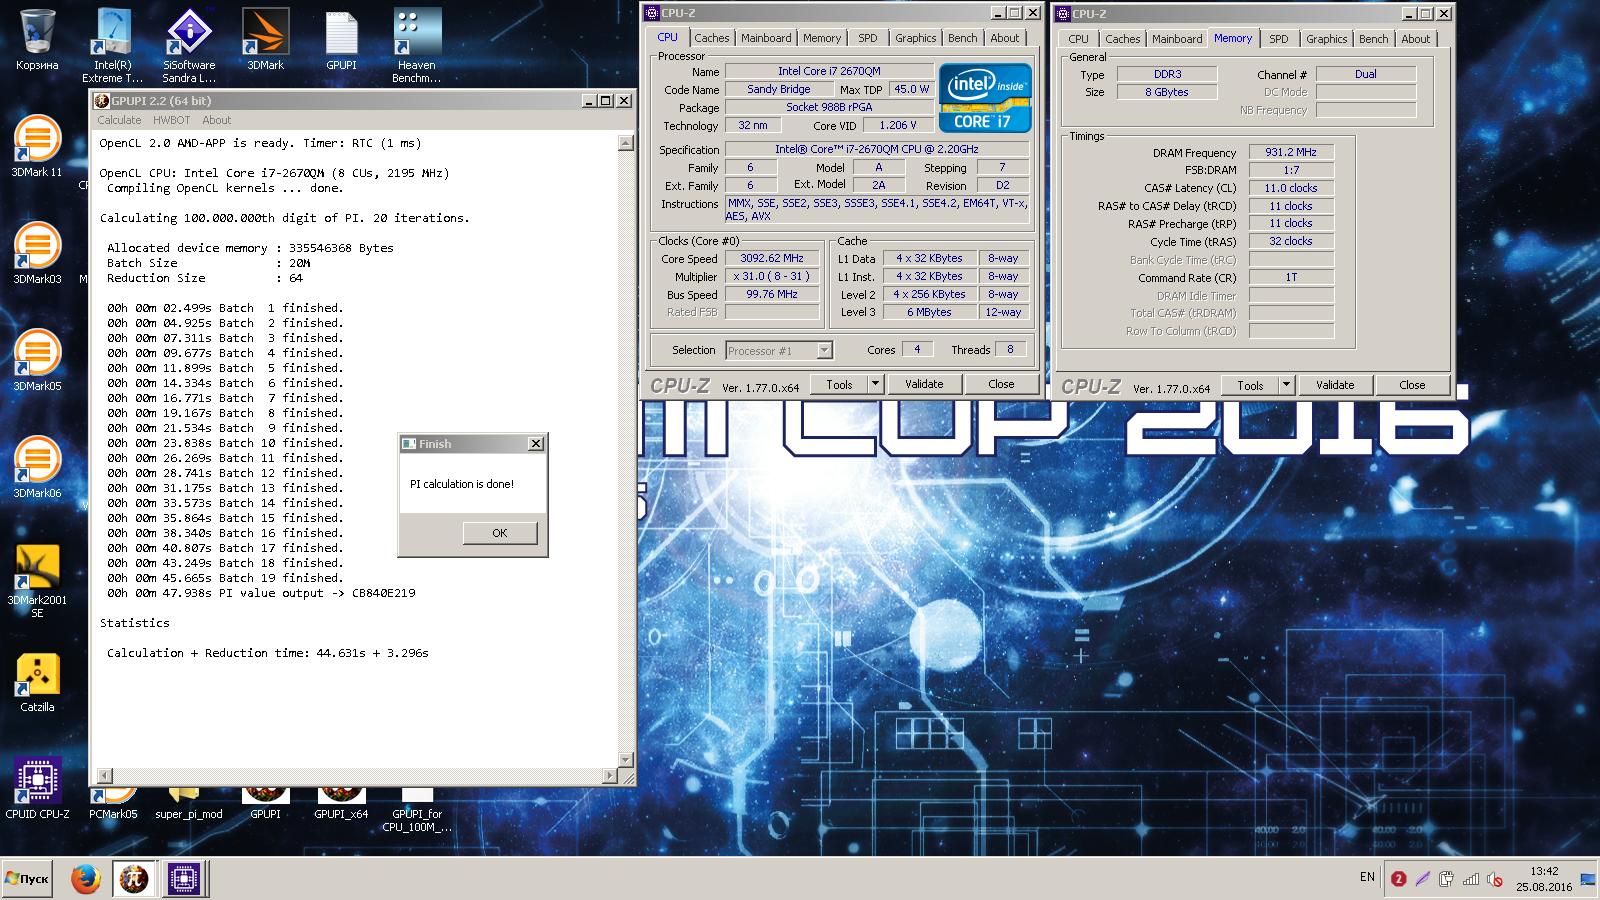Open CPUID CPU-Z desktop shortcut
The width and height of the screenshot is (1600, 900).
click(37, 788)
